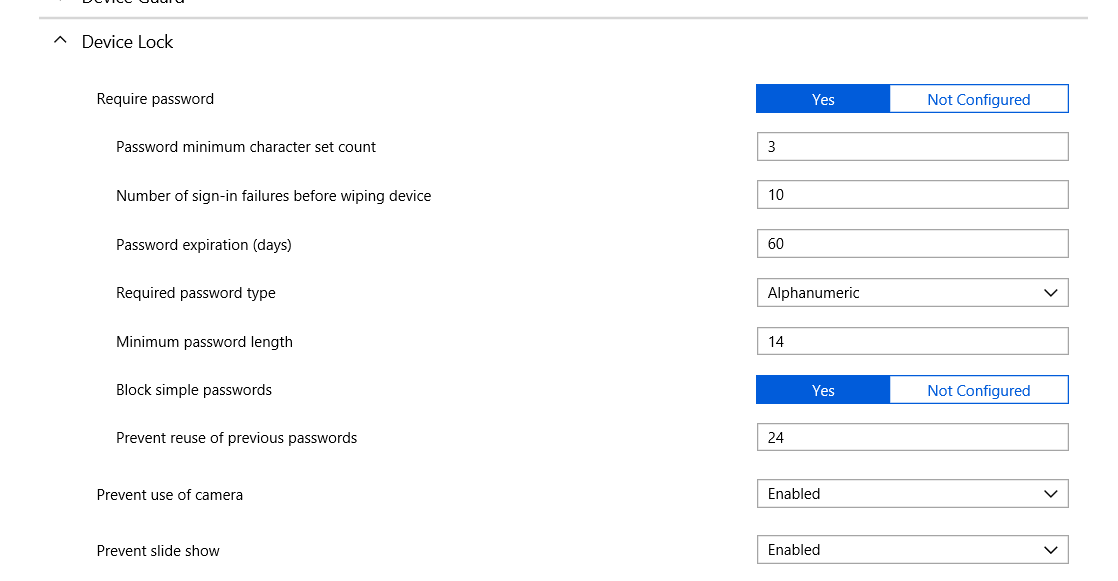
Task: Click the Block simple passwords label
Action: pos(193,389)
